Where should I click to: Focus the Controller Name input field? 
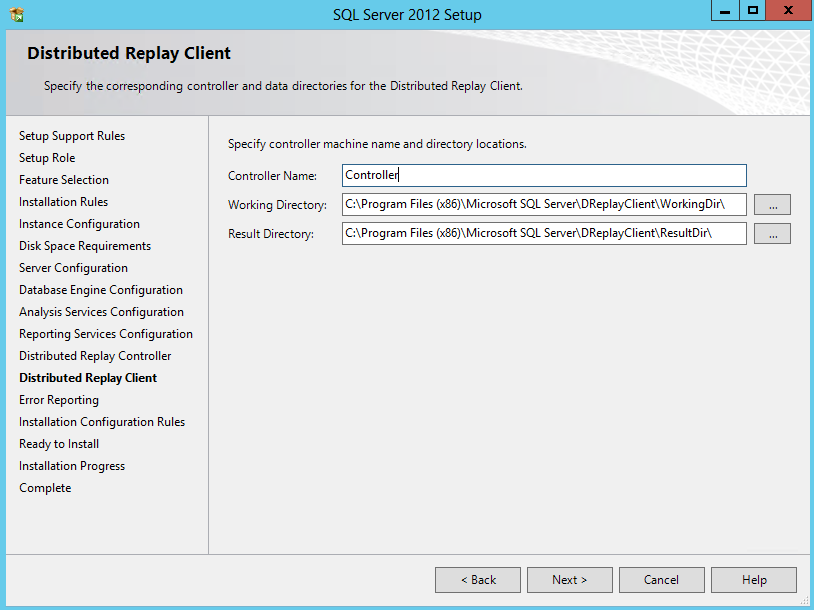(544, 175)
